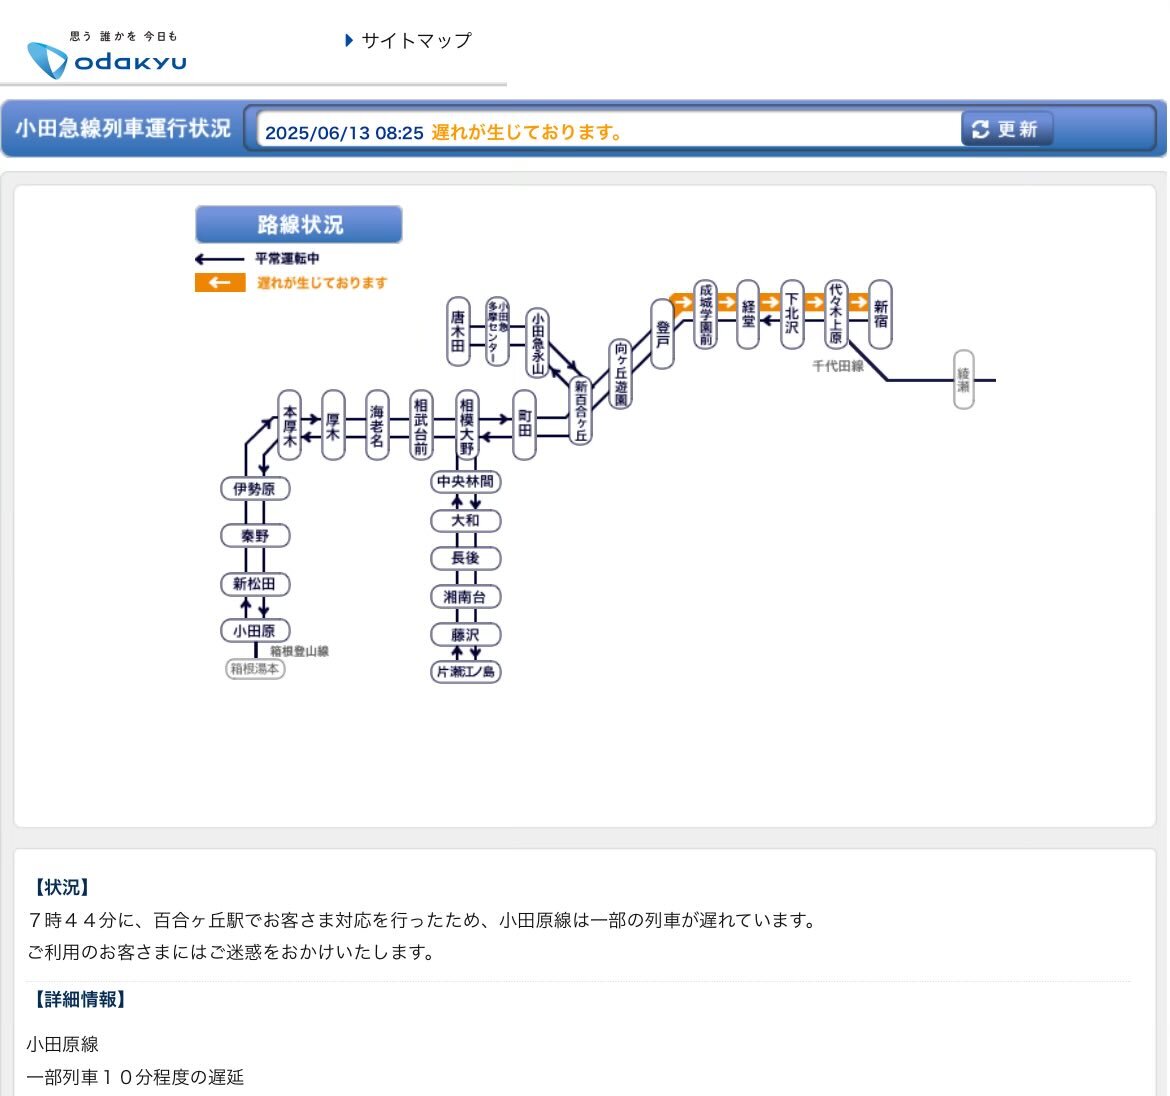Click 箱根湯本 station label
1170x1096 pixels.
pyautogui.click(x=255, y=668)
